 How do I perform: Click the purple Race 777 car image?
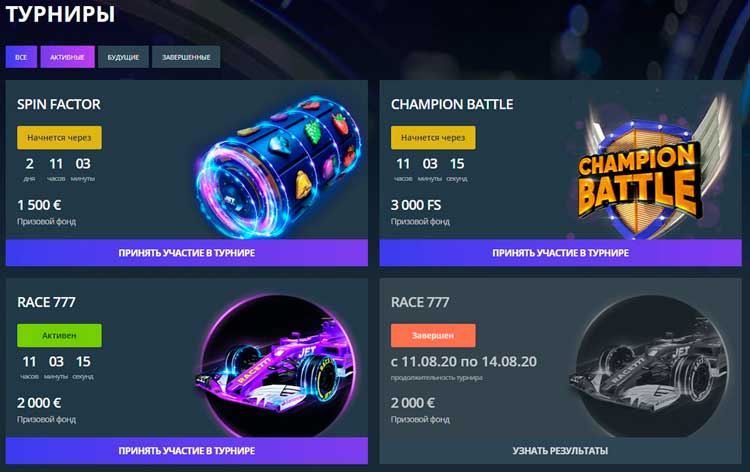tap(278, 365)
